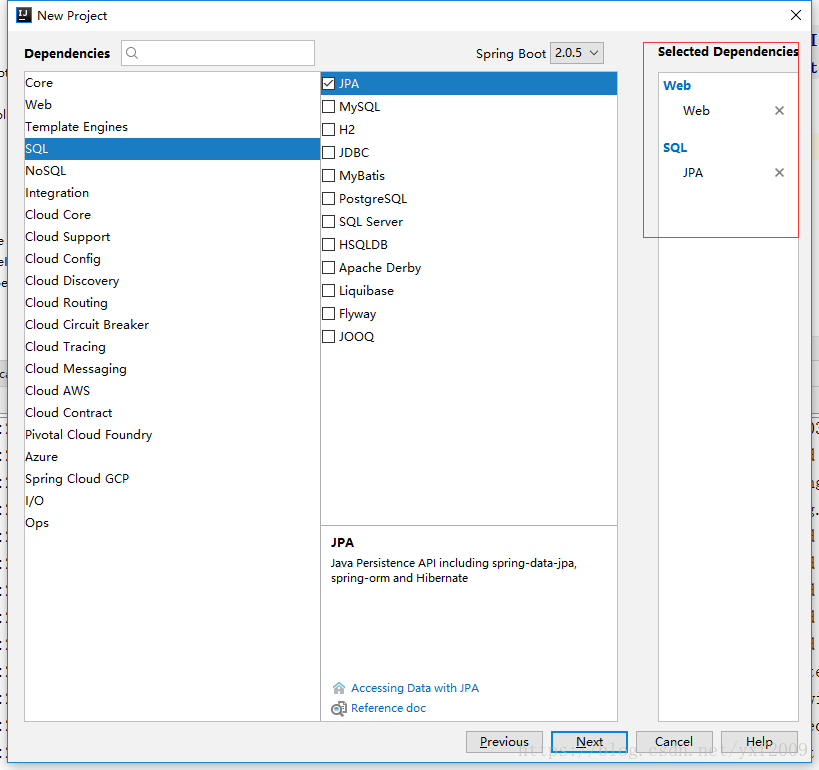Click the Next button
Image resolution: width=819 pixels, height=770 pixels.
pyautogui.click(x=589, y=742)
